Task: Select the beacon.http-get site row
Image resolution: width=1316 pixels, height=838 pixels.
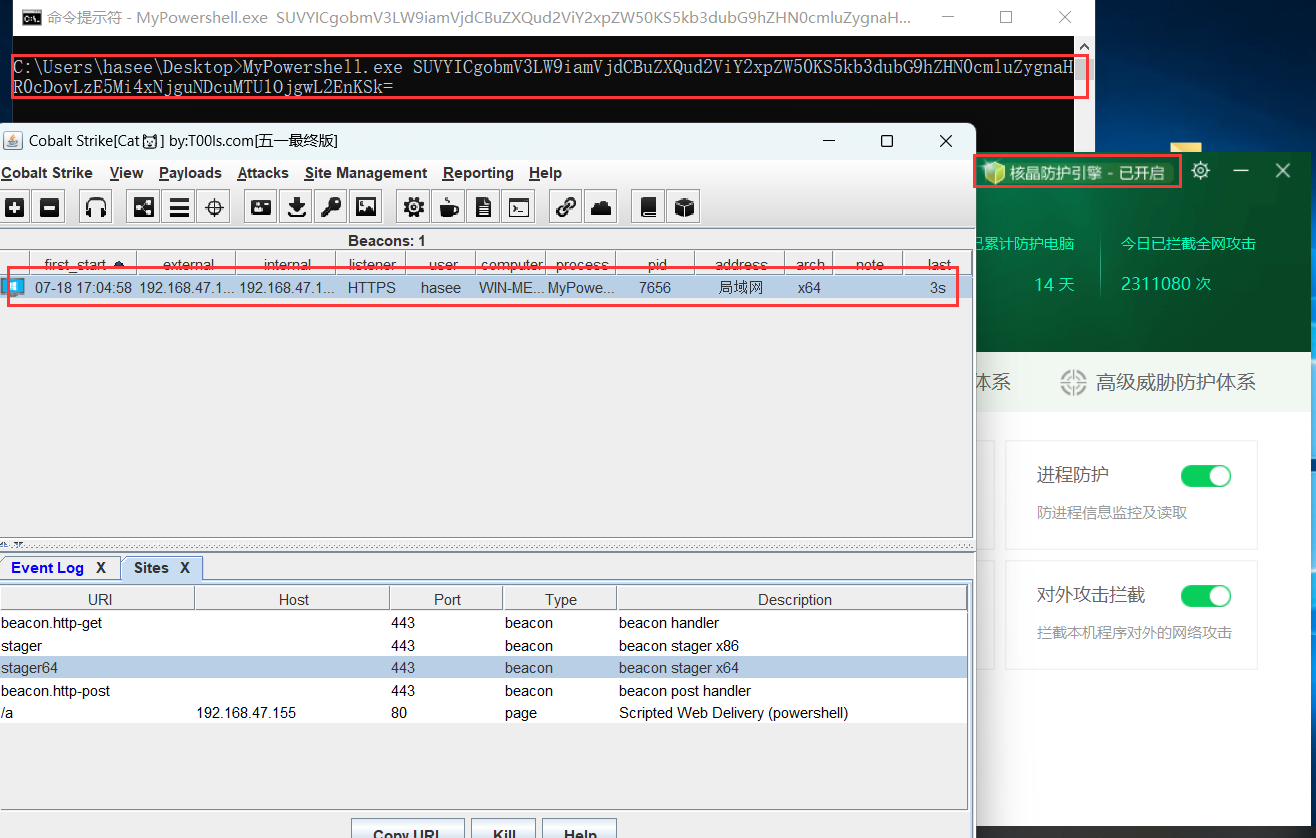Action: [484, 622]
